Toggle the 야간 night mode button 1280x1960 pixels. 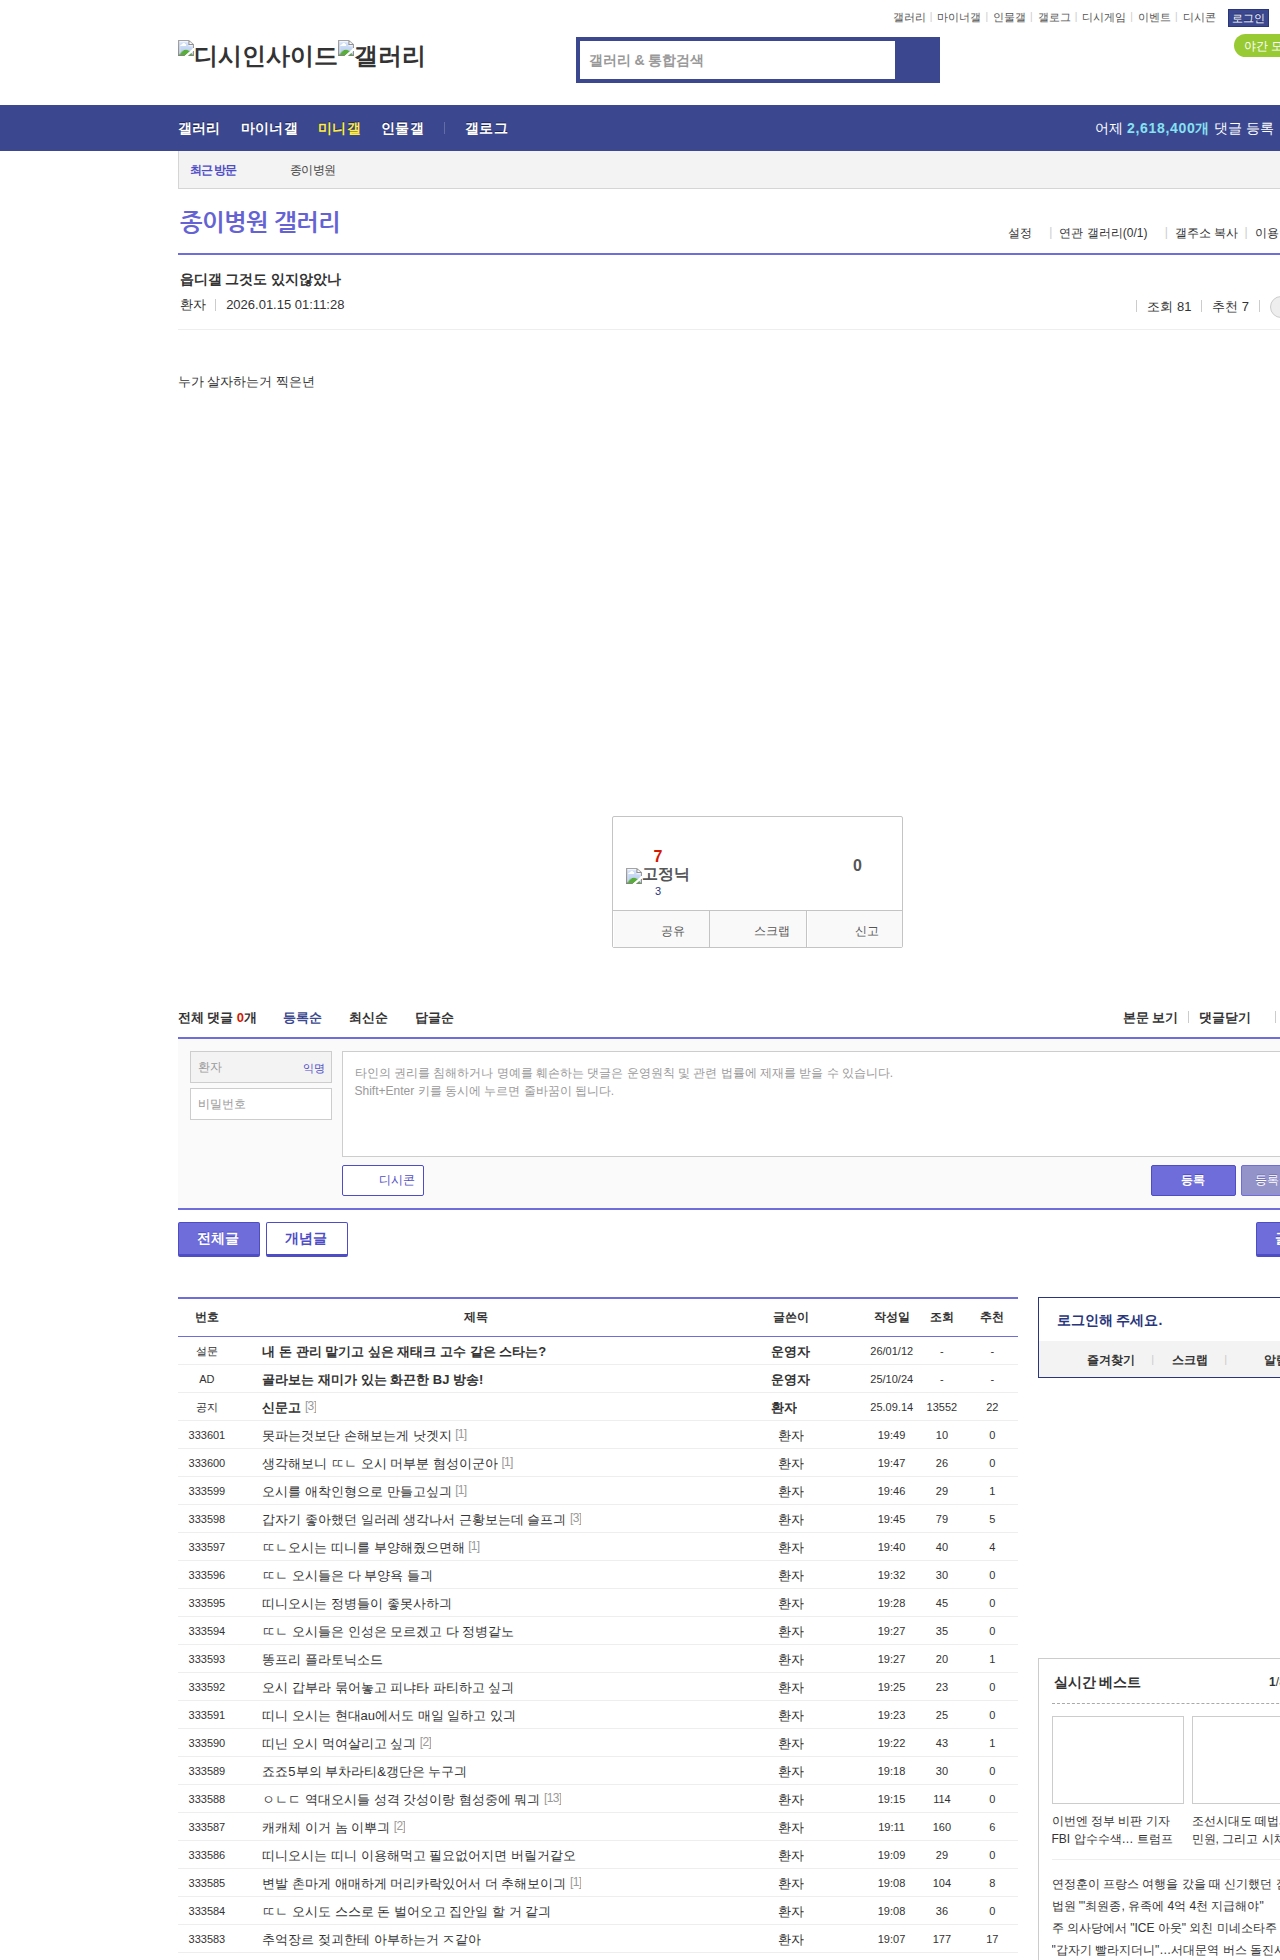pos(1257,46)
